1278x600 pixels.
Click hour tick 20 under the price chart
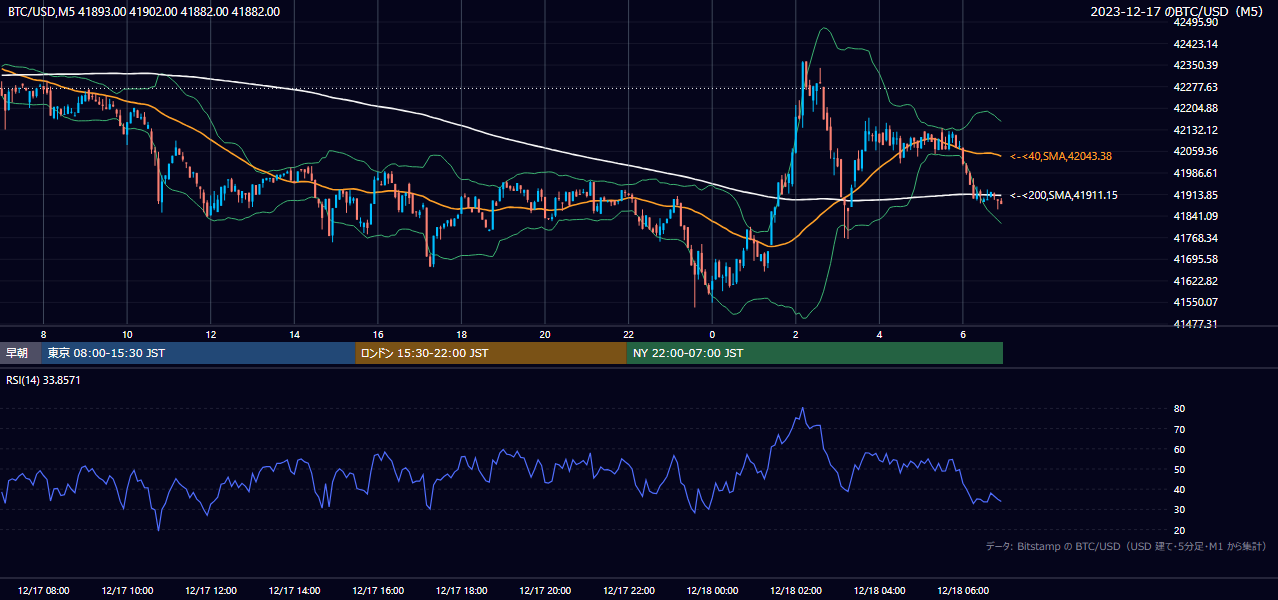(545, 334)
